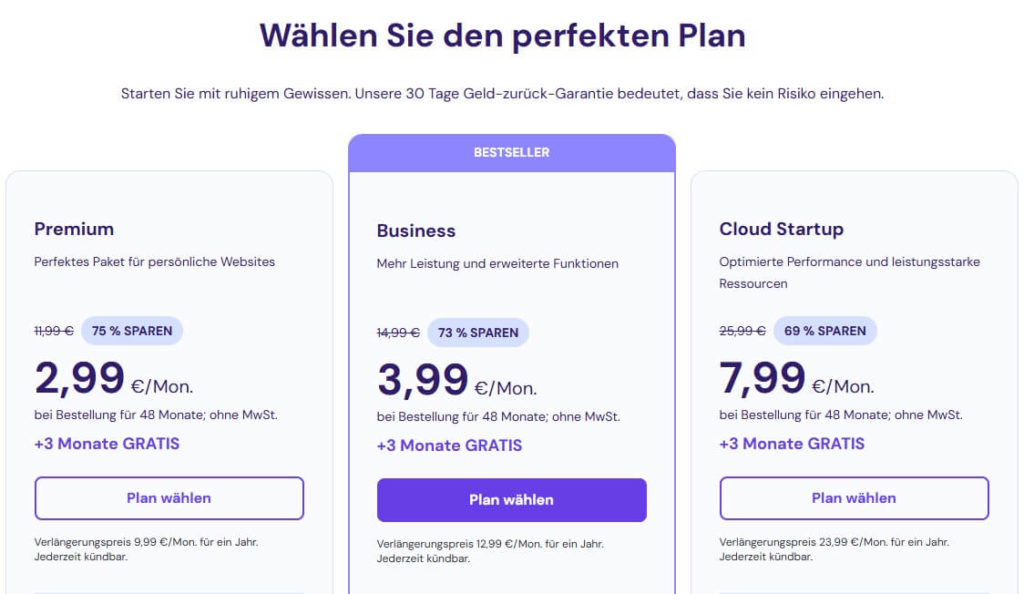
Task: Click the Business plan title
Action: tap(416, 231)
